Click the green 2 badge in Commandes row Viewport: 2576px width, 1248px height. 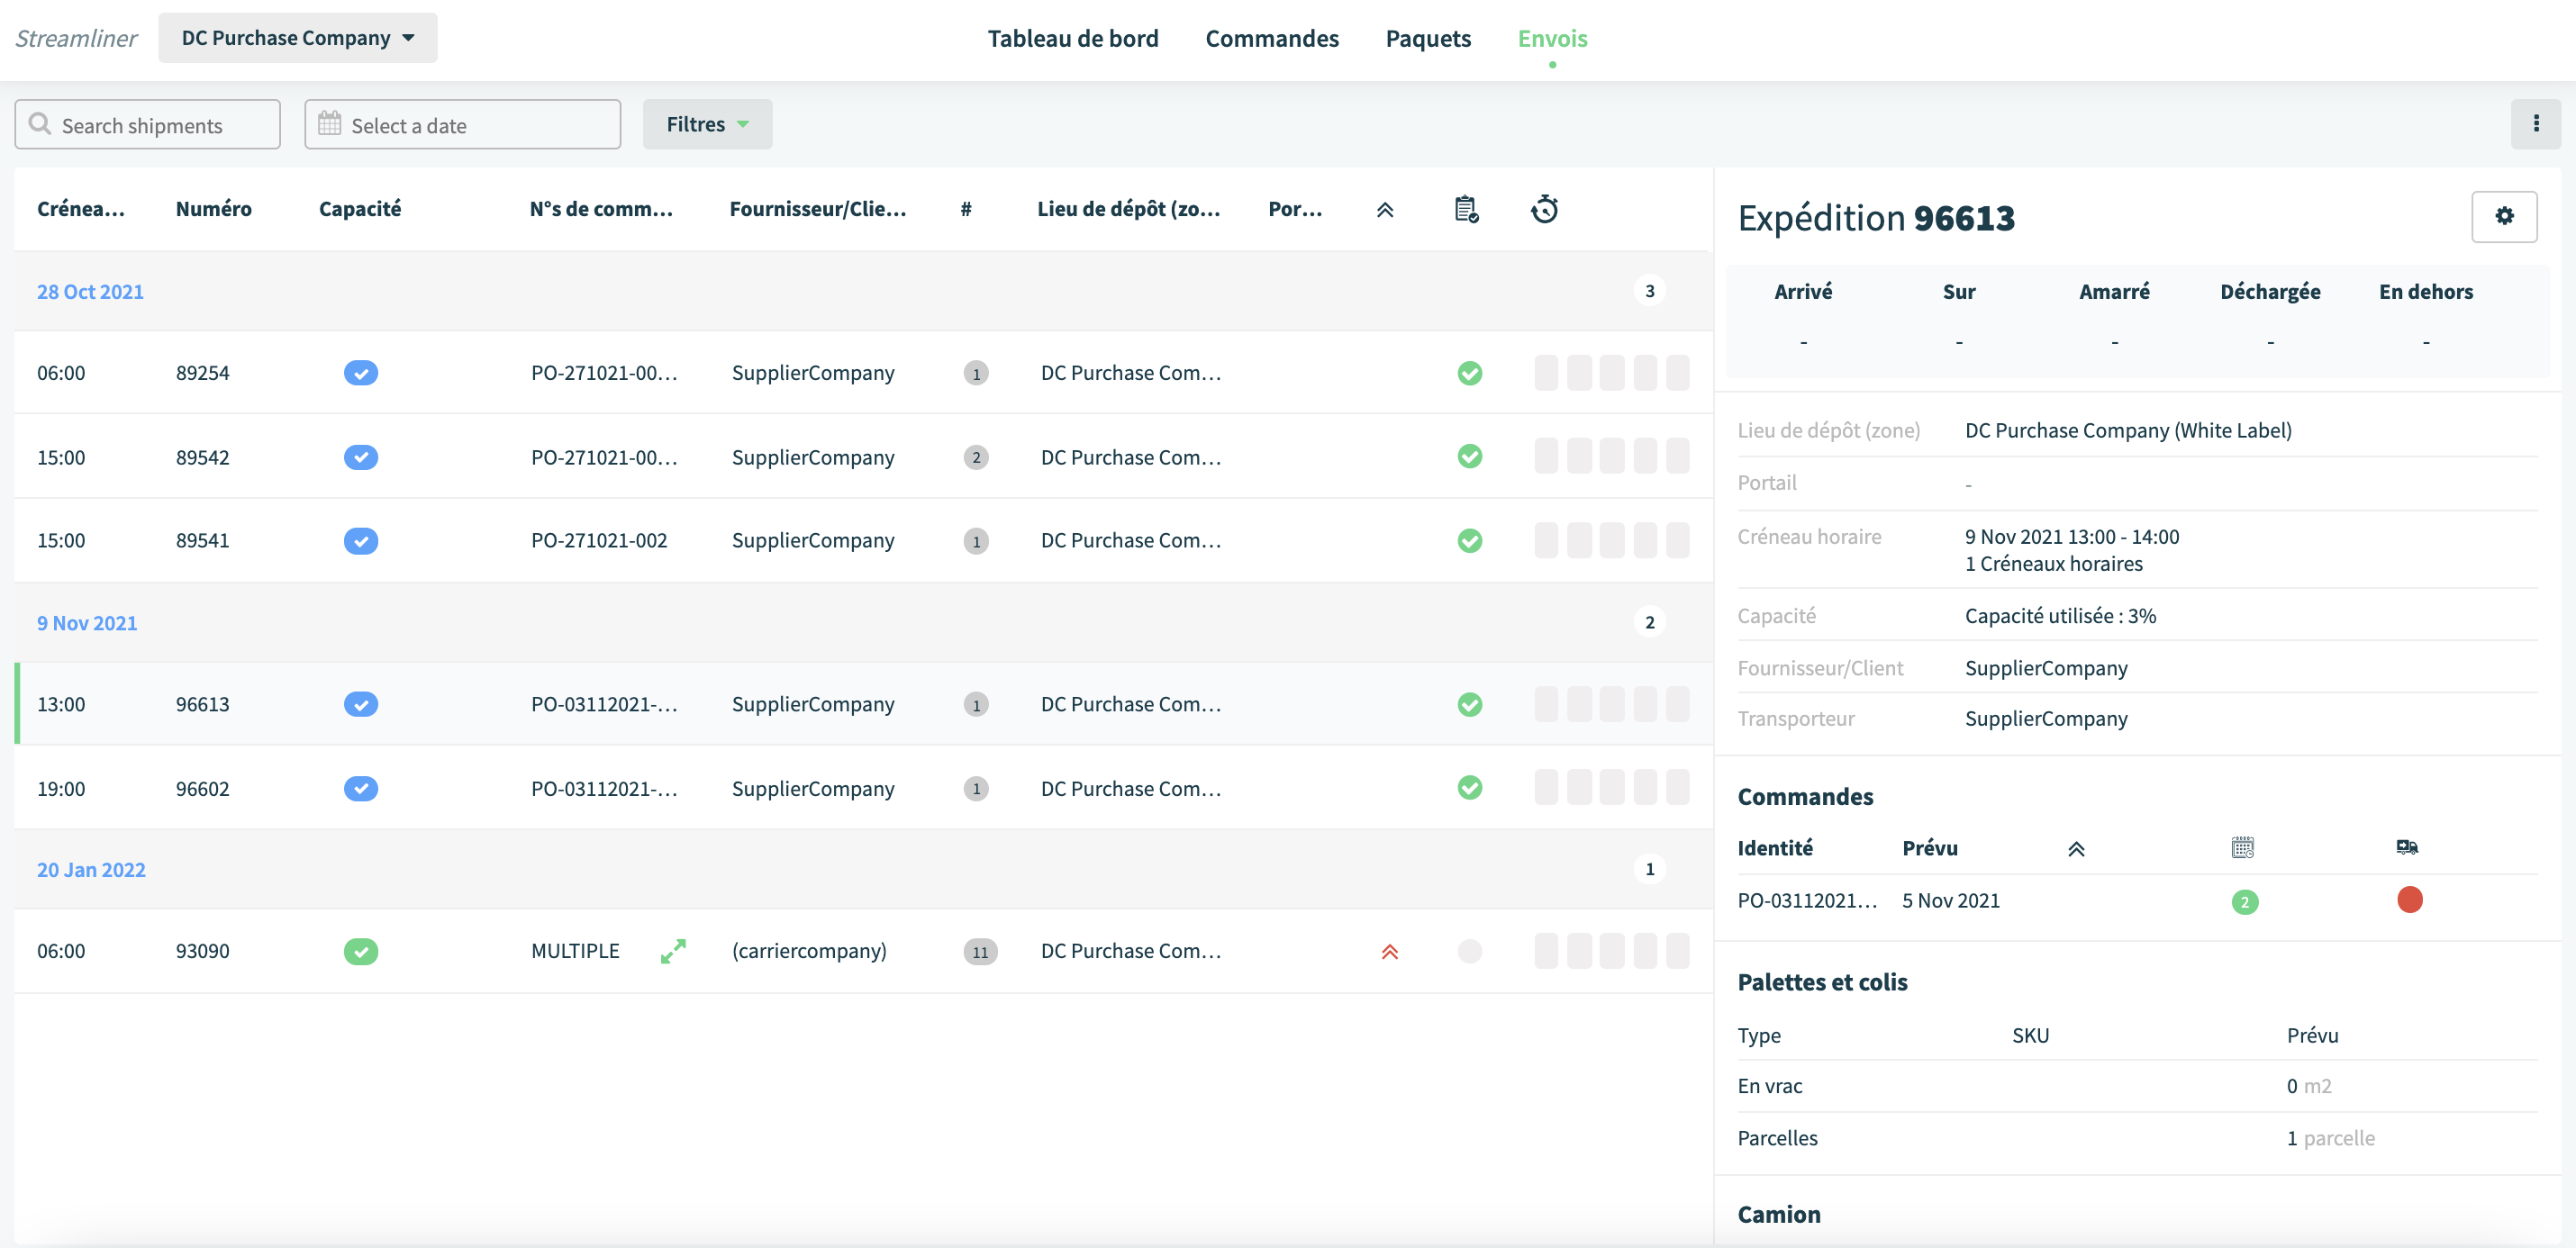click(x=2244, y=902)
